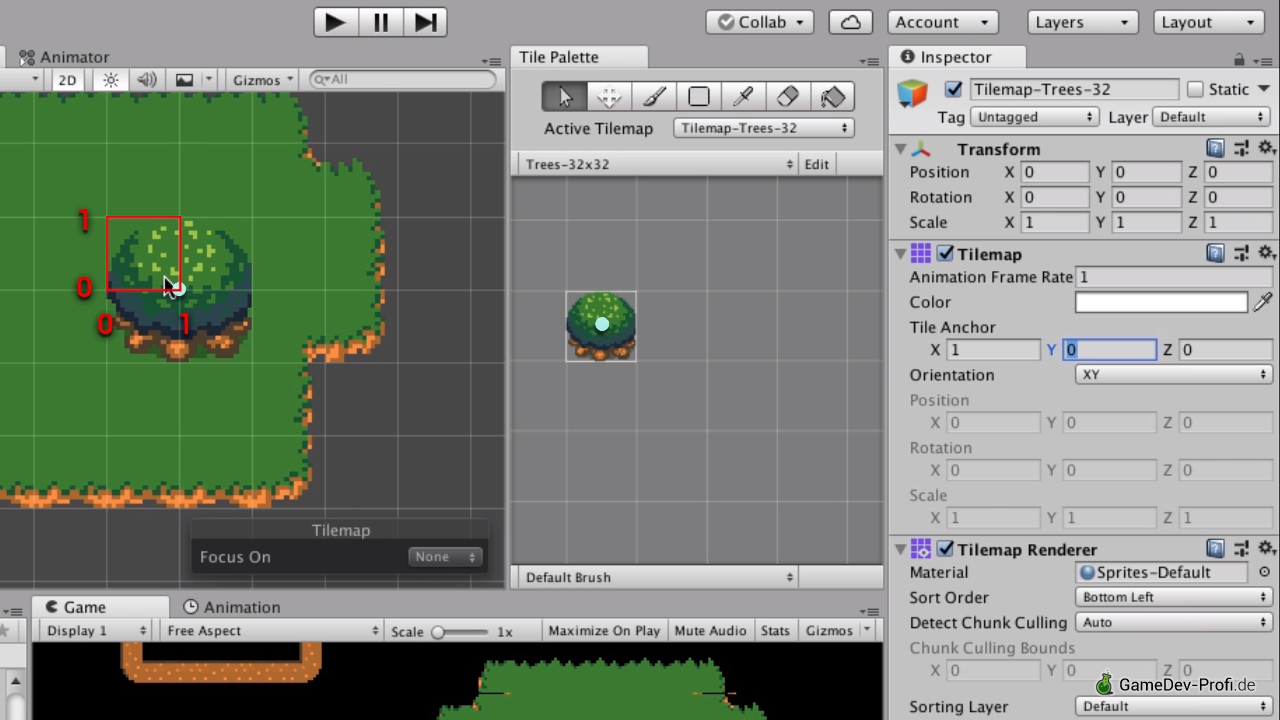Image resolution: width=1280 pixels, height=720 pixels.
Task: Toggle scene lighting sun icon
Action: [111, 80]
